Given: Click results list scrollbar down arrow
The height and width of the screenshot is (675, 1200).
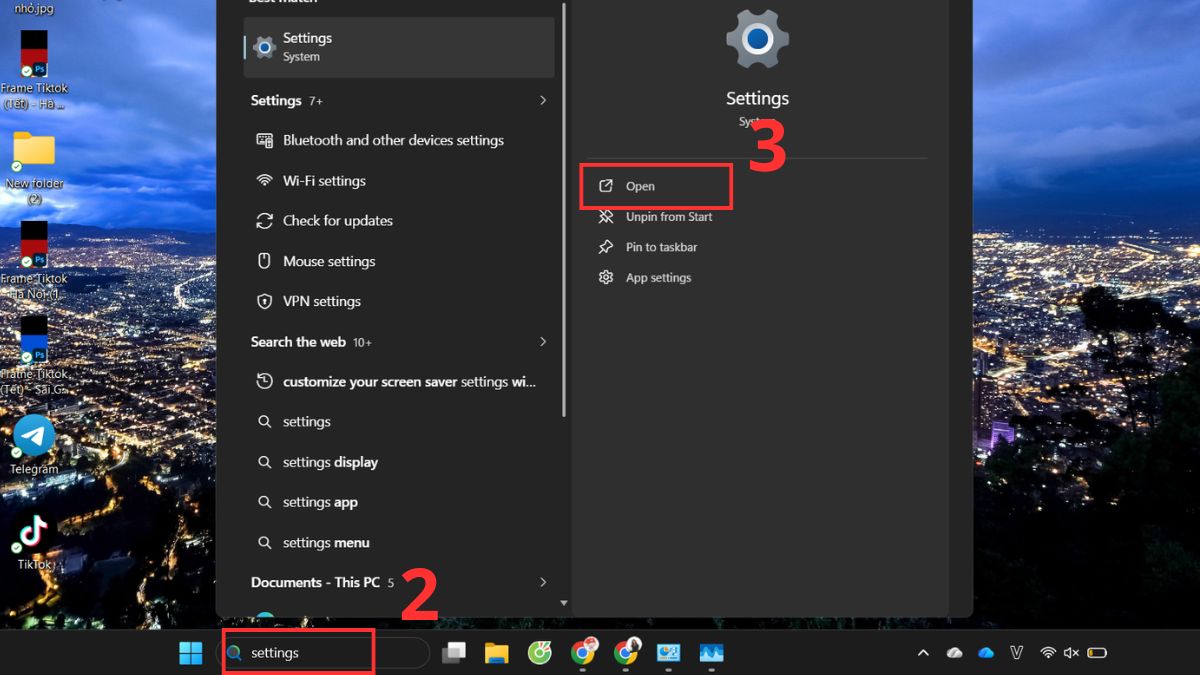Looking at the screenshot, I should (x=563, y=603).
